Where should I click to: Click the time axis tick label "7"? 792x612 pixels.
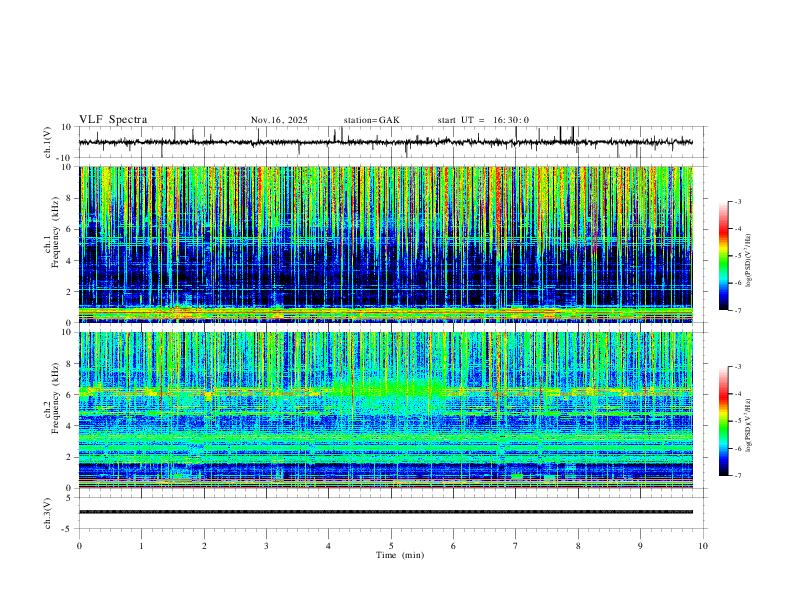click(516, 546)
